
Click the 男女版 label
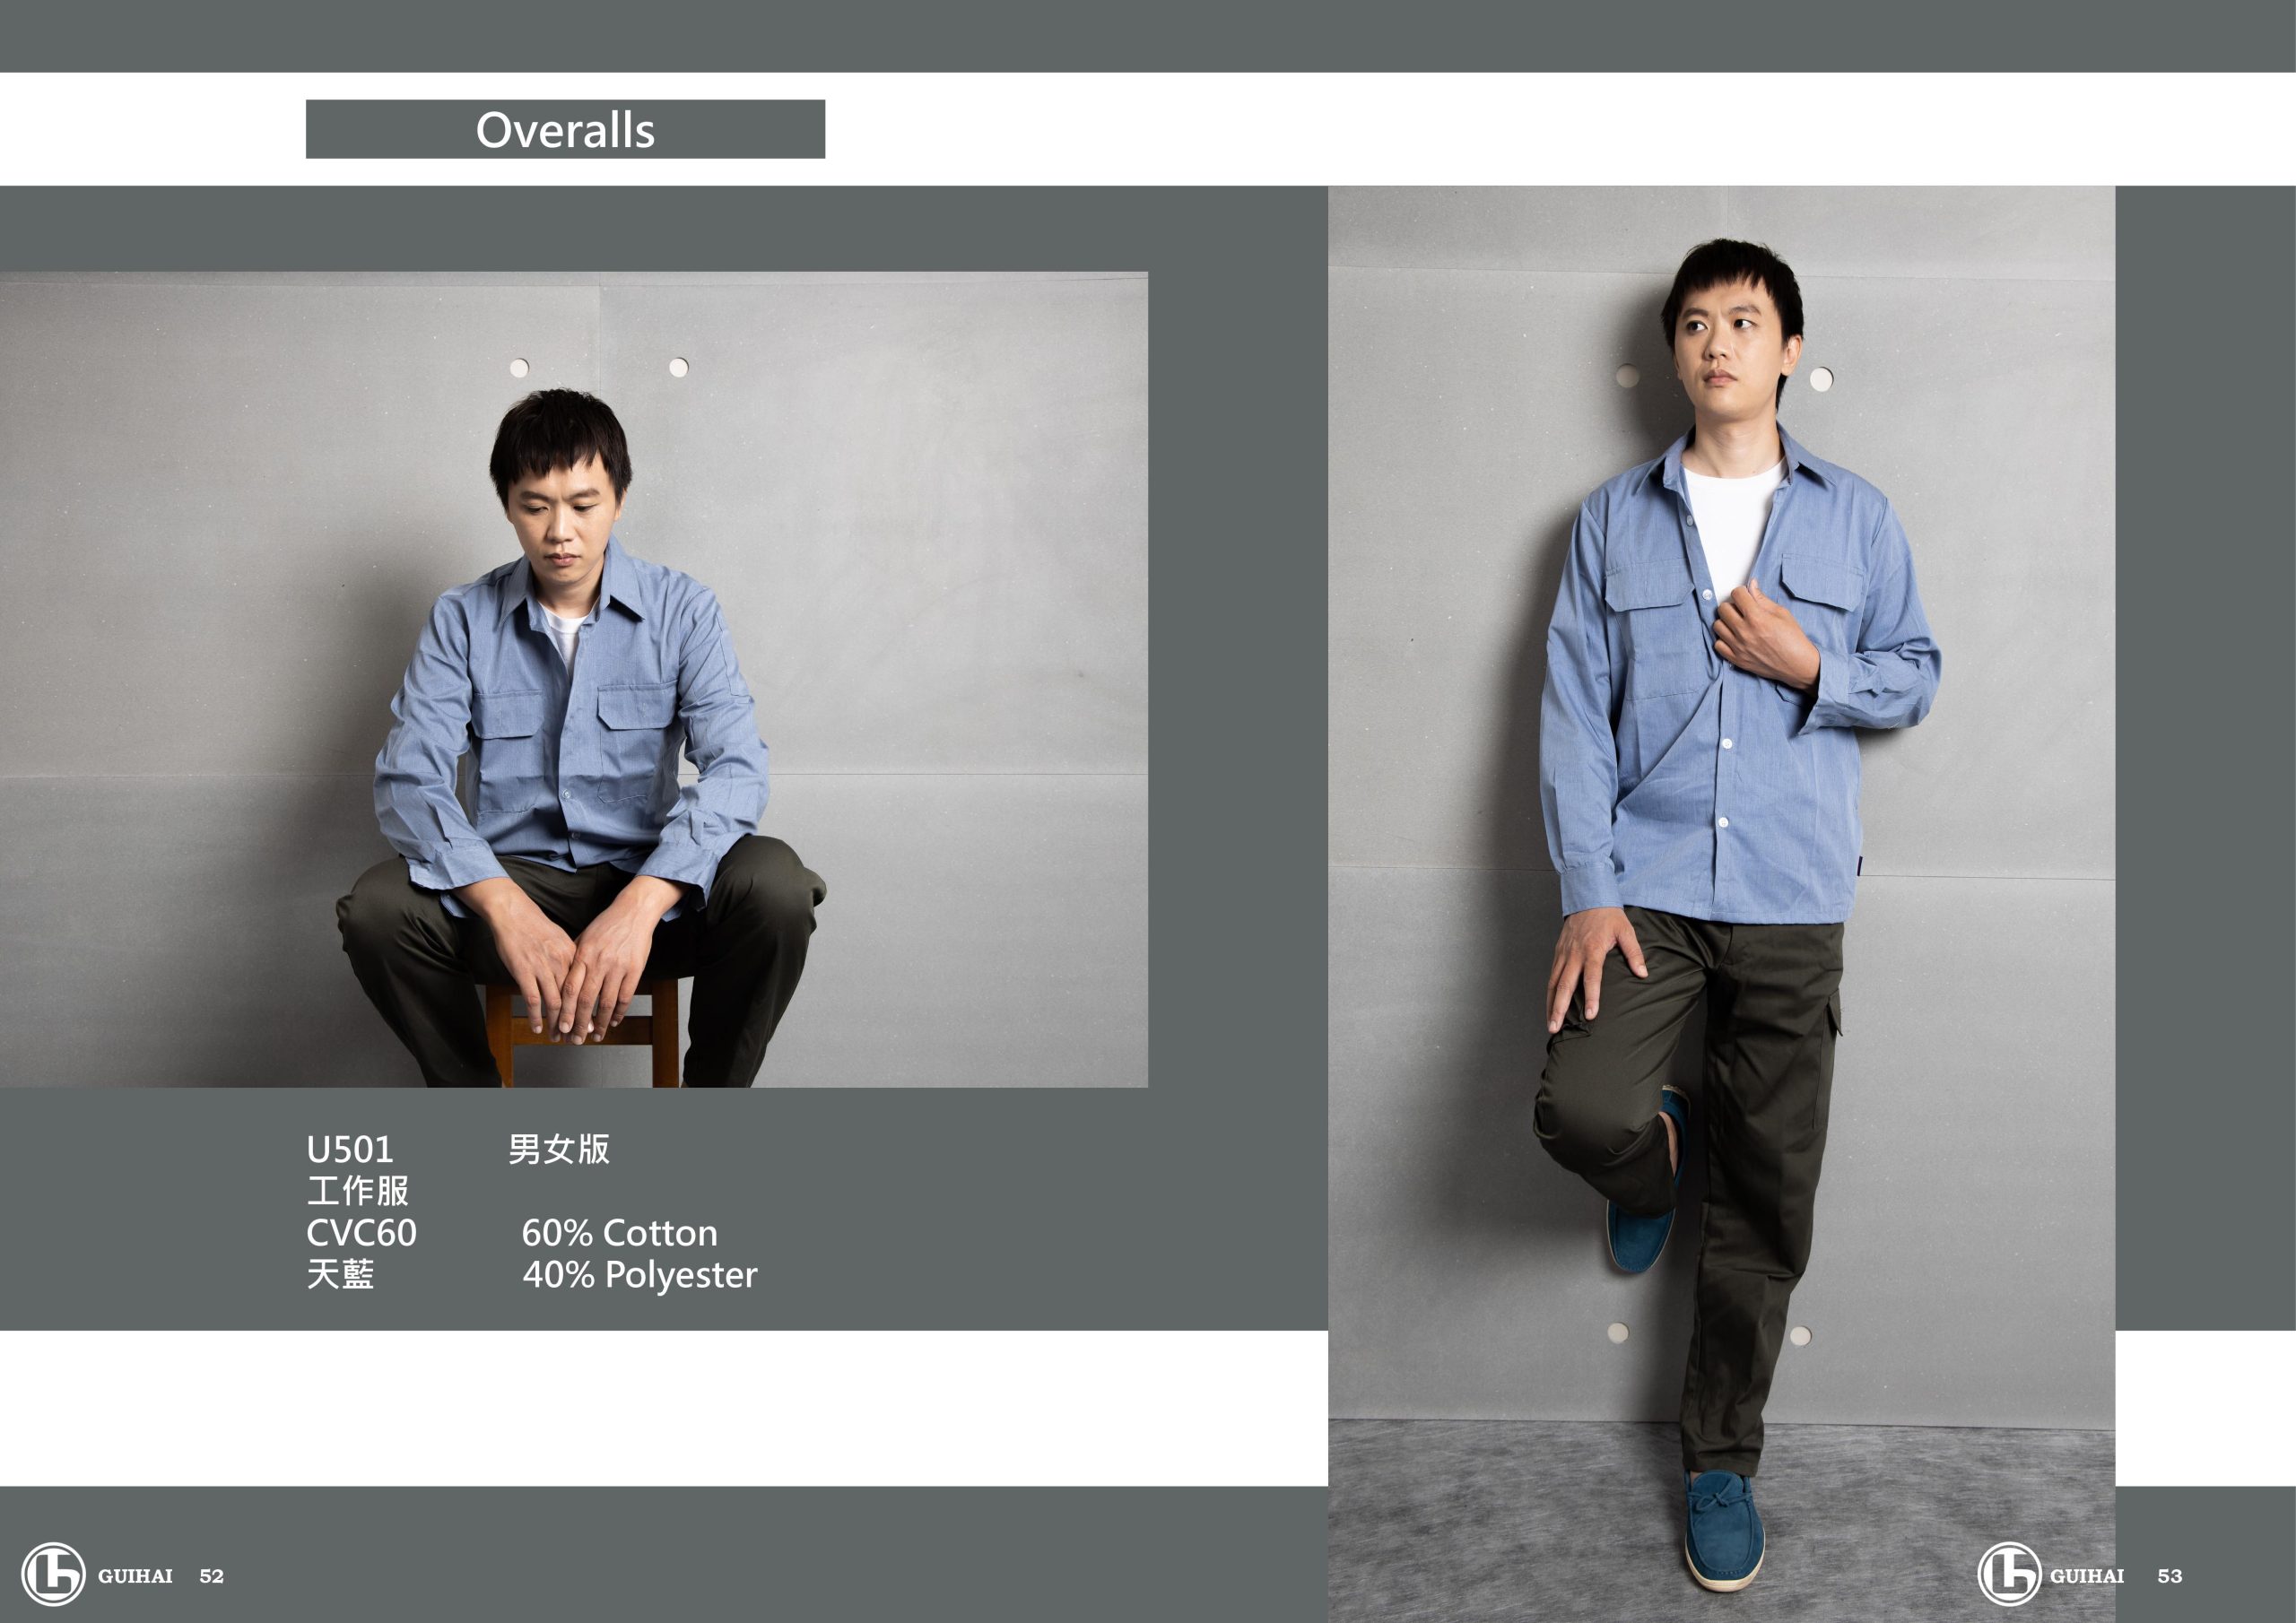558,1148
